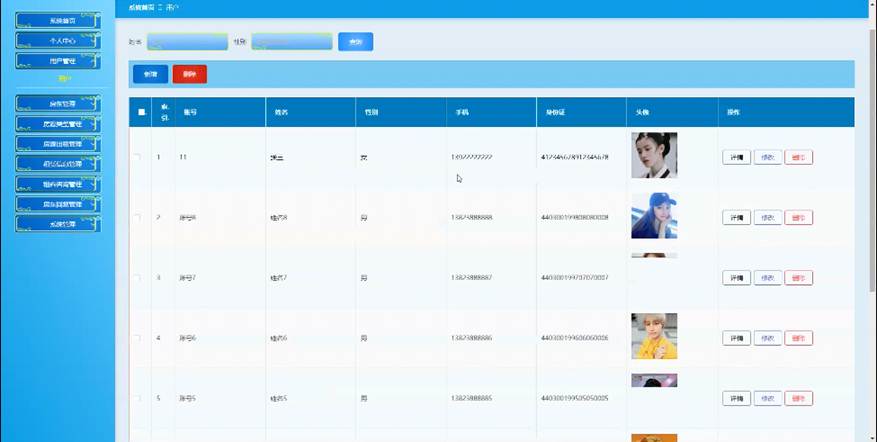This screenshot has height=442, width=877.
Task: Open 详情 for the 账号7 row
Action: [737, 278]
